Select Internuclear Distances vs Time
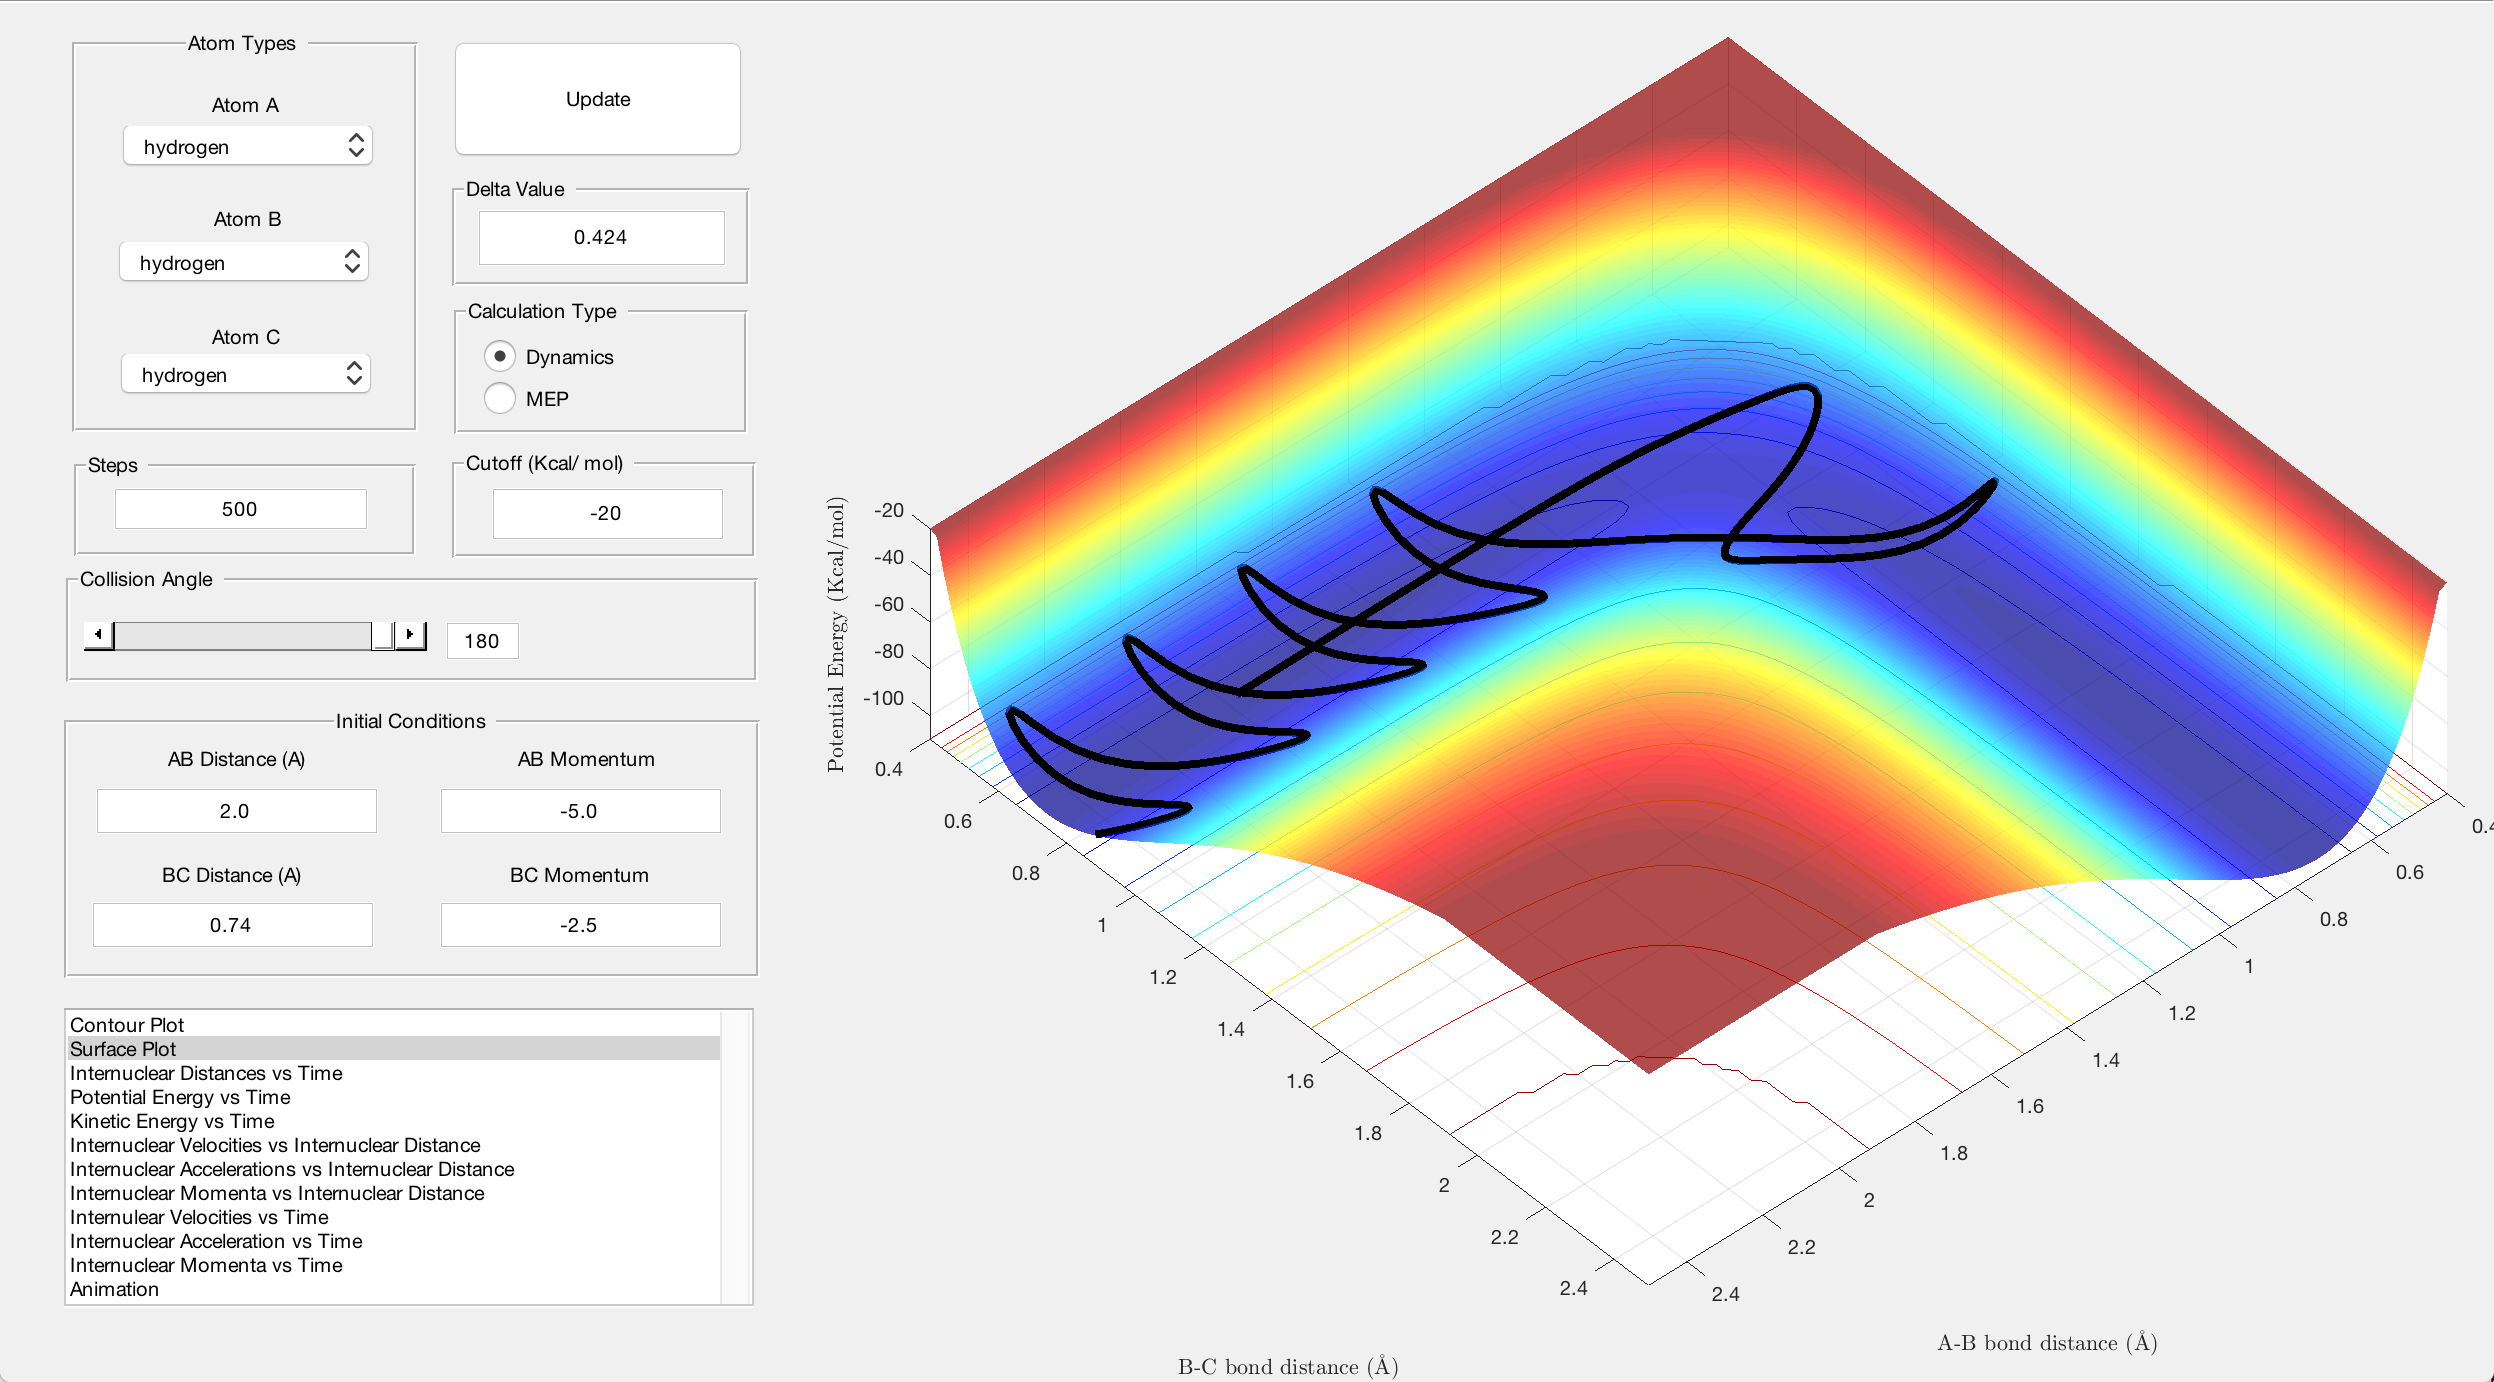The width and height of the screenshot is (2494, 1382). coord(206,1073)
